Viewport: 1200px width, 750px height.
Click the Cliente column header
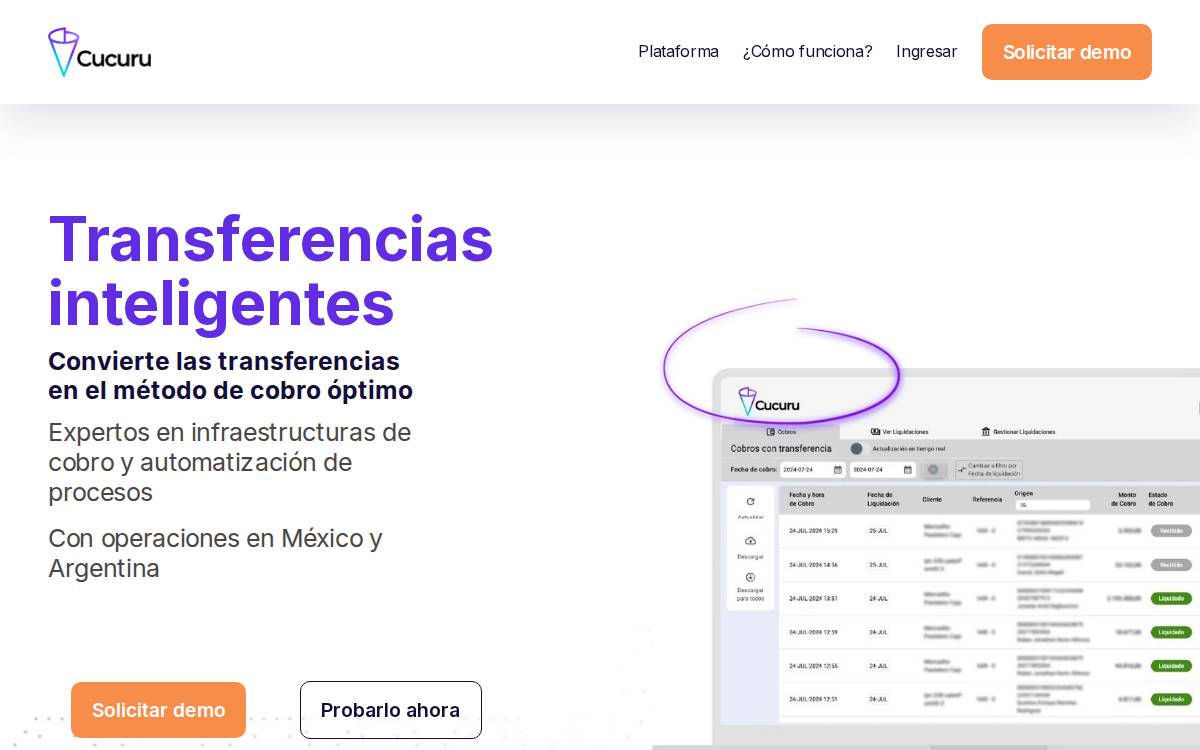[x=932, y=498]
